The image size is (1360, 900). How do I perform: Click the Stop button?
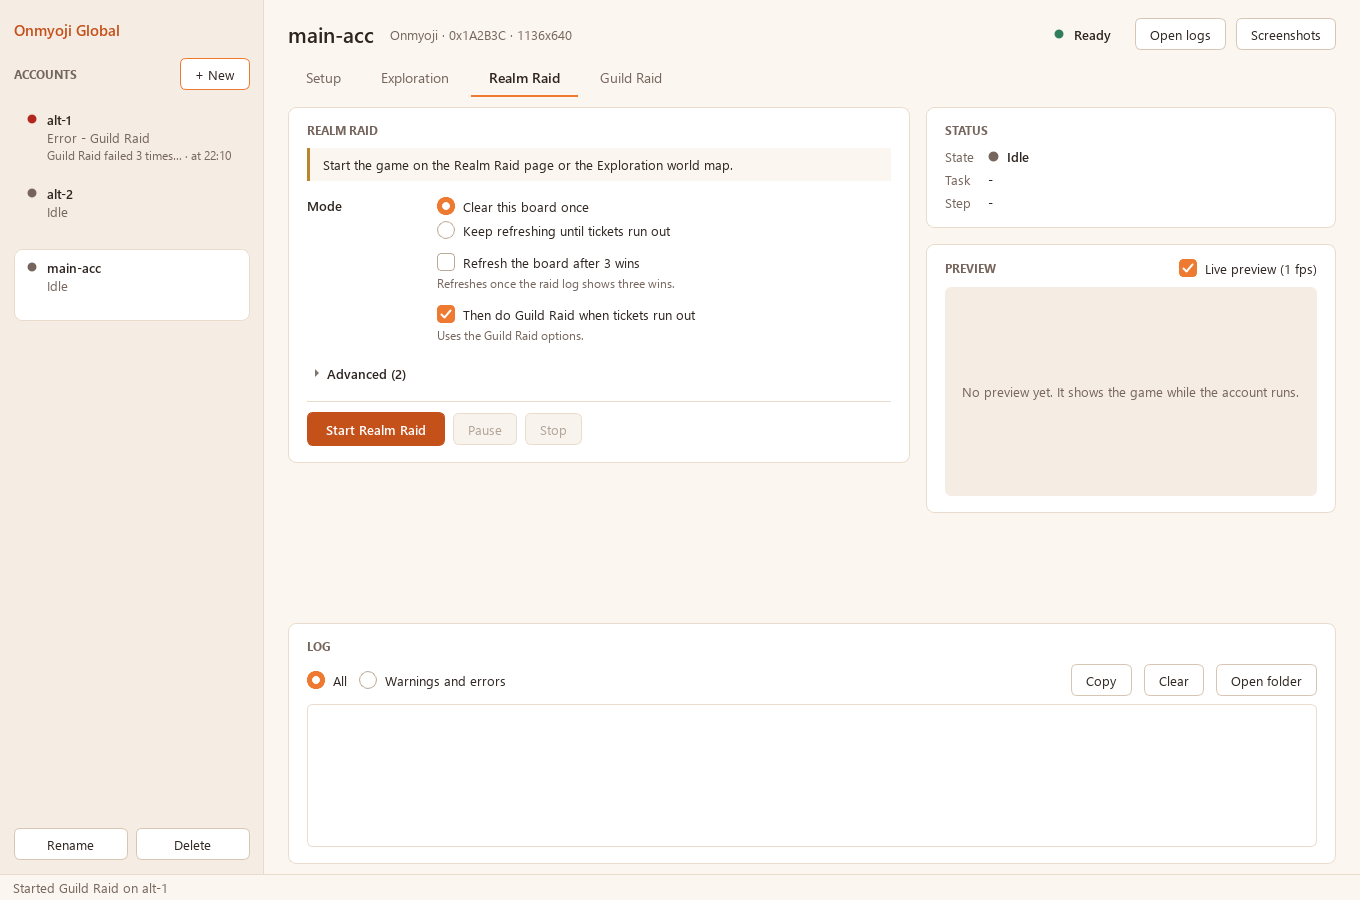[553, 430]
